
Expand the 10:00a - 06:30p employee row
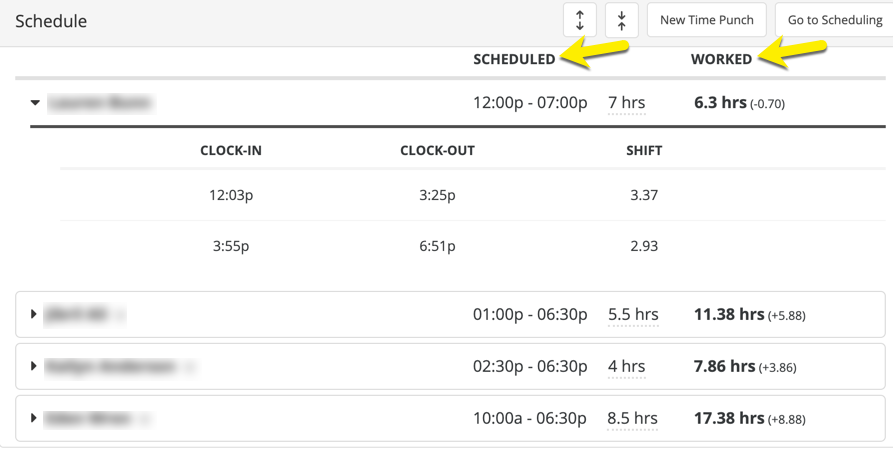coord(34,418)
